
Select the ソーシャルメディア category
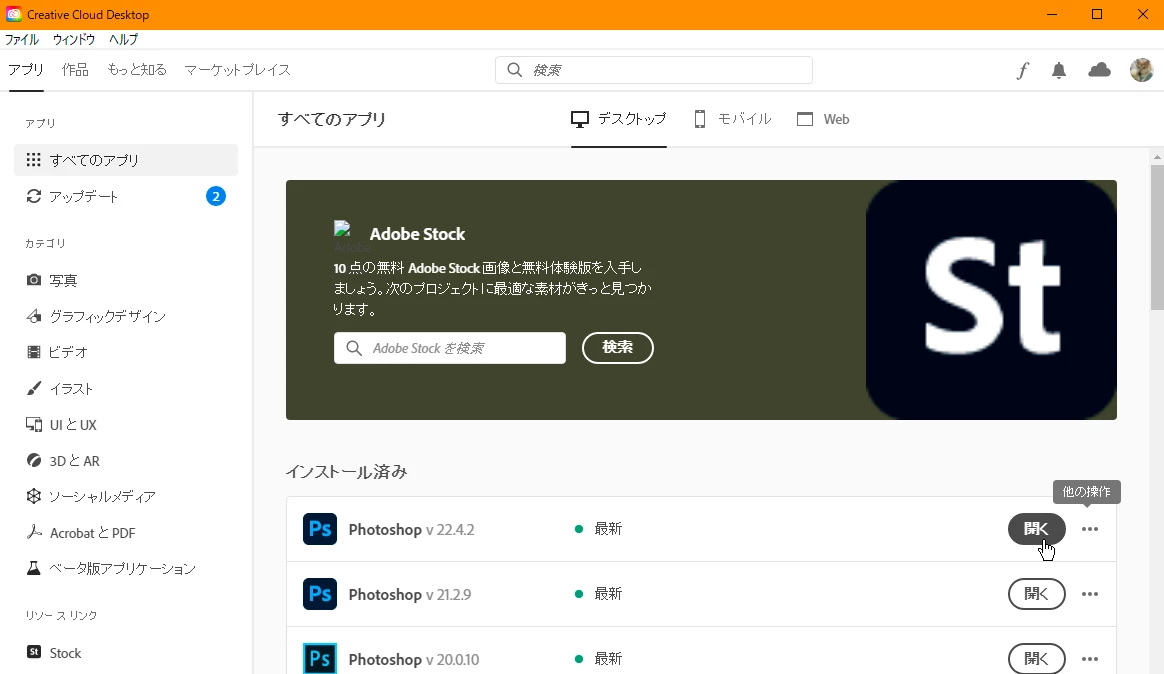point(91,497)
